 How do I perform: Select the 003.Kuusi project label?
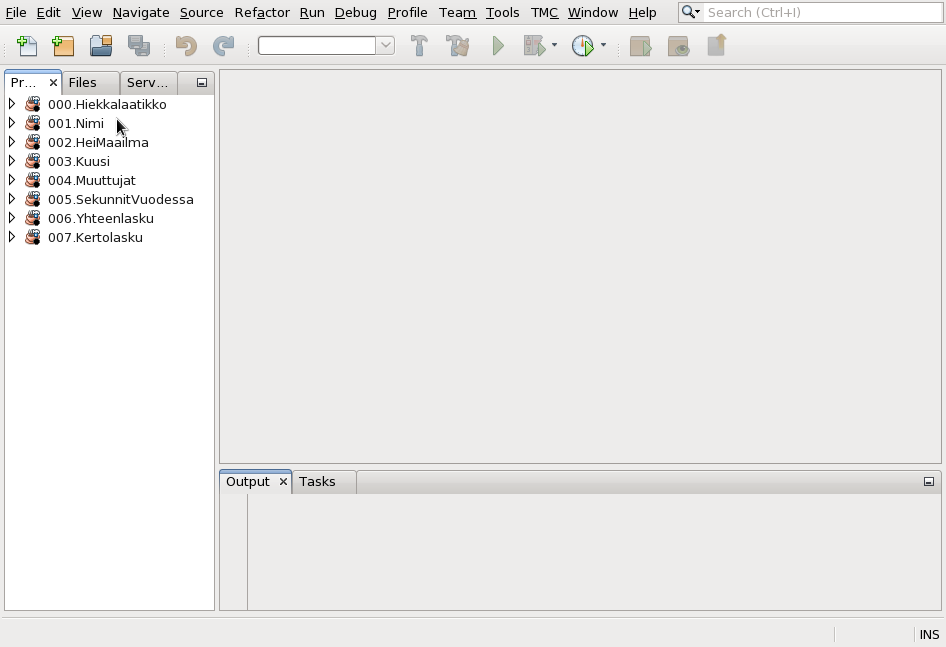[x=79, y=161]
